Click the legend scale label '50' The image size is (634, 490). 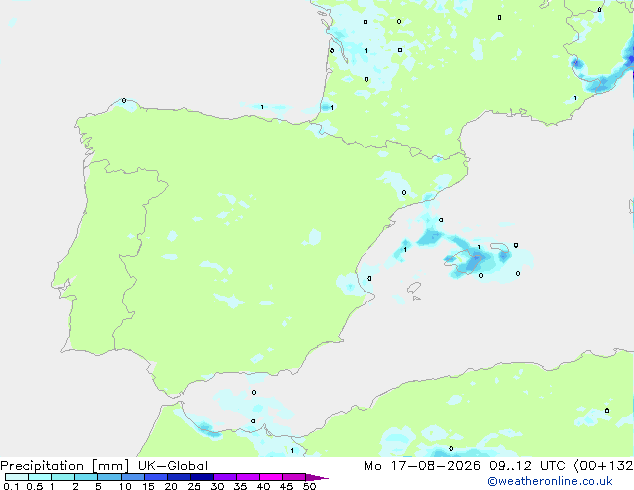[x=309, y=486]
